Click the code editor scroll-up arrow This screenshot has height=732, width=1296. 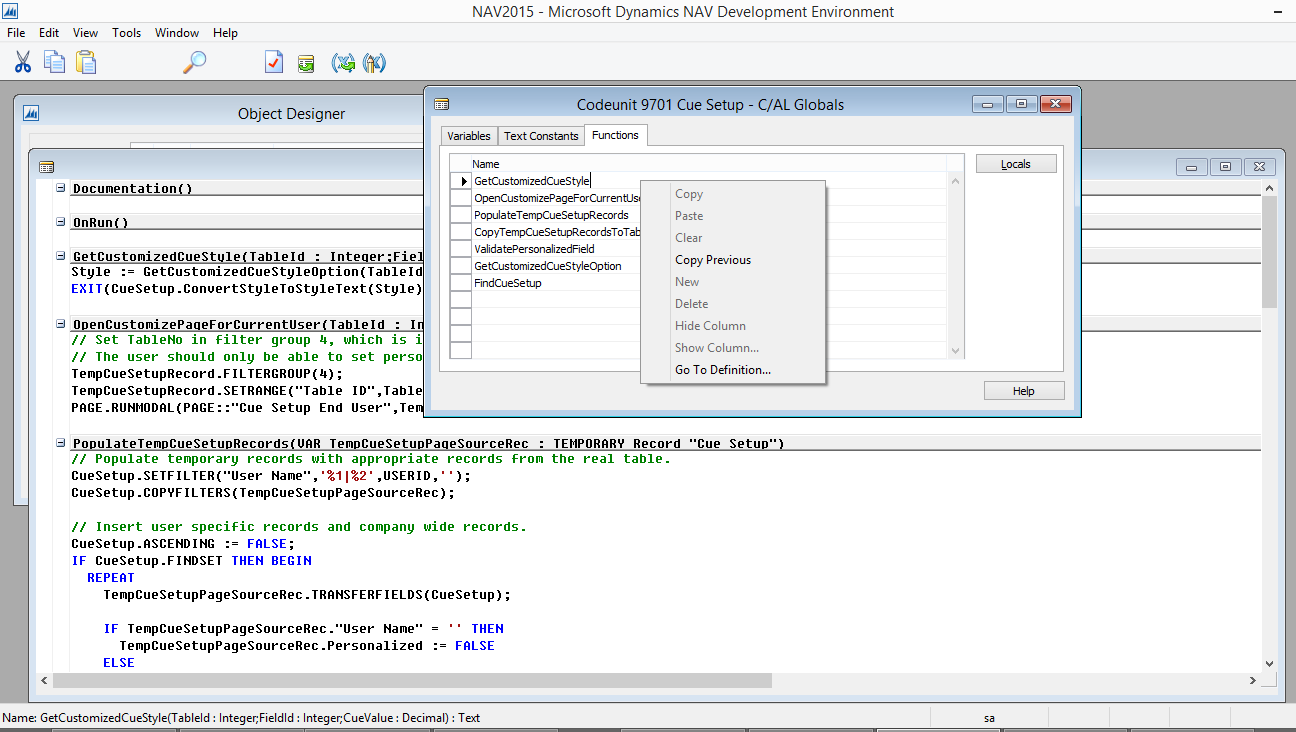coord(1269,188)
